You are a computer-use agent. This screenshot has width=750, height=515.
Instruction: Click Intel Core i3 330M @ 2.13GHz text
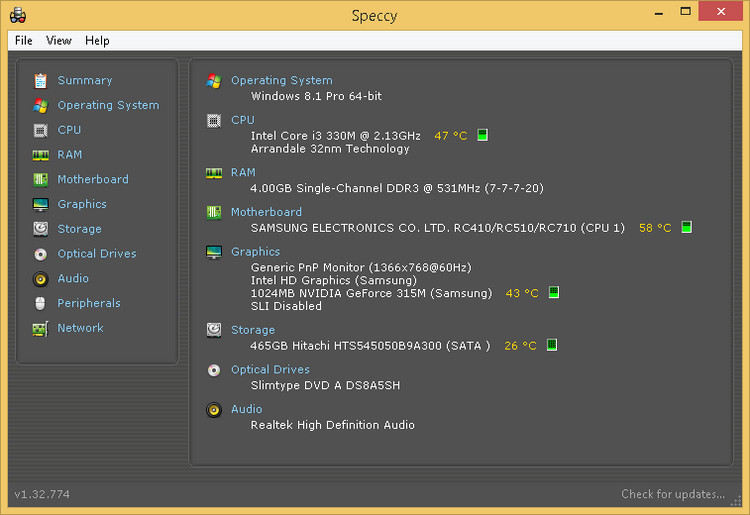pyautogui.click(x=335, y=136)
